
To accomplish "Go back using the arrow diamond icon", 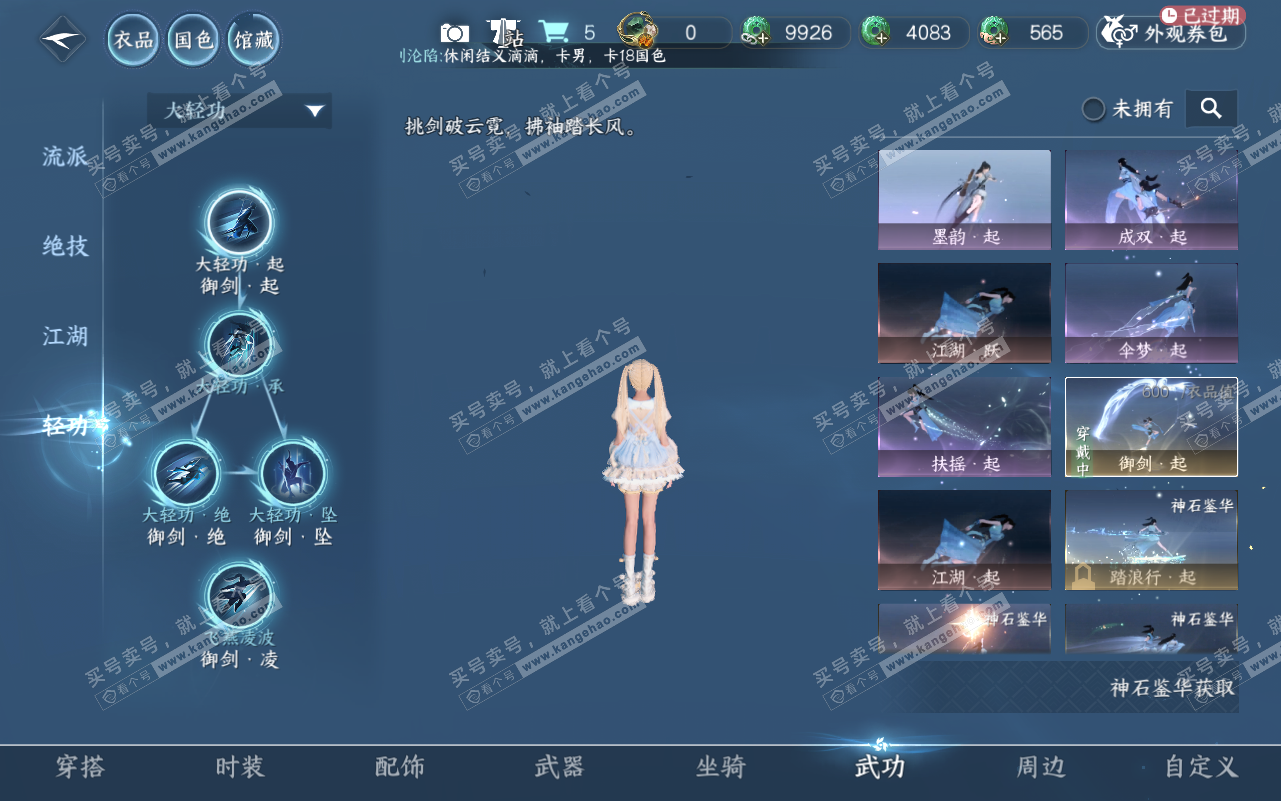I will point(62,40).
